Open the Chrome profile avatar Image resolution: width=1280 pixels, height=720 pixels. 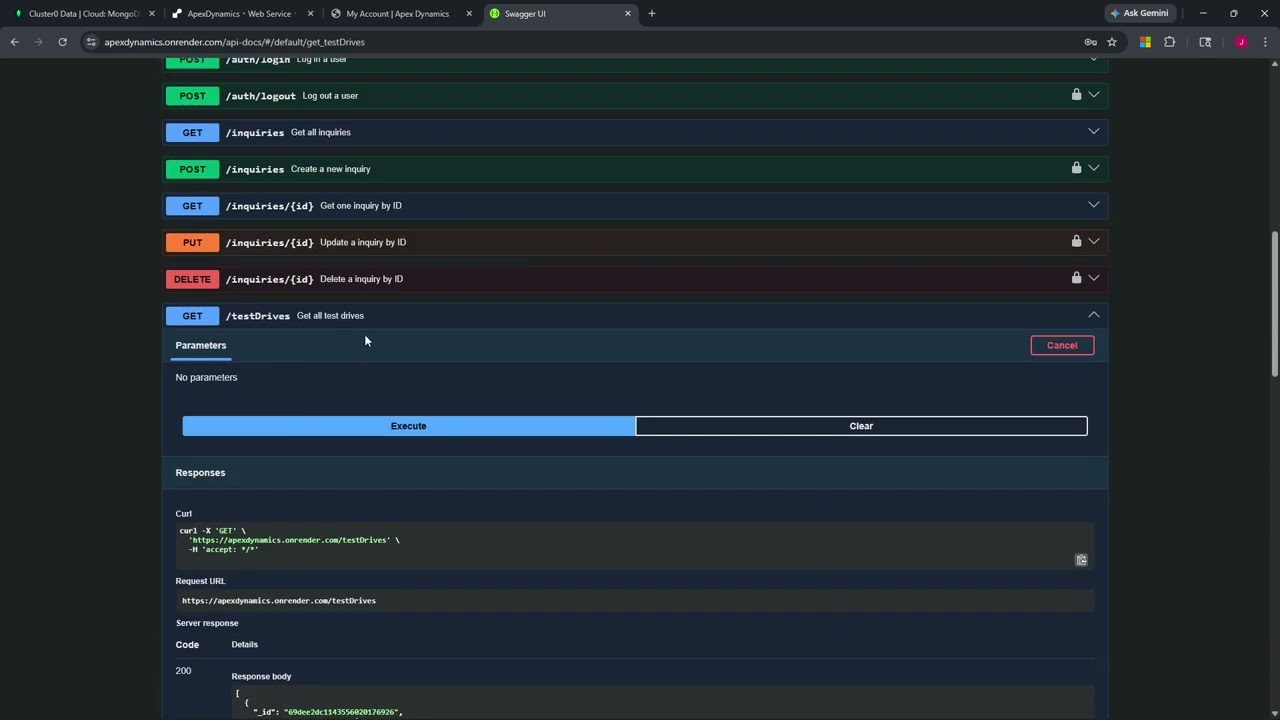tap(1241, 42)
